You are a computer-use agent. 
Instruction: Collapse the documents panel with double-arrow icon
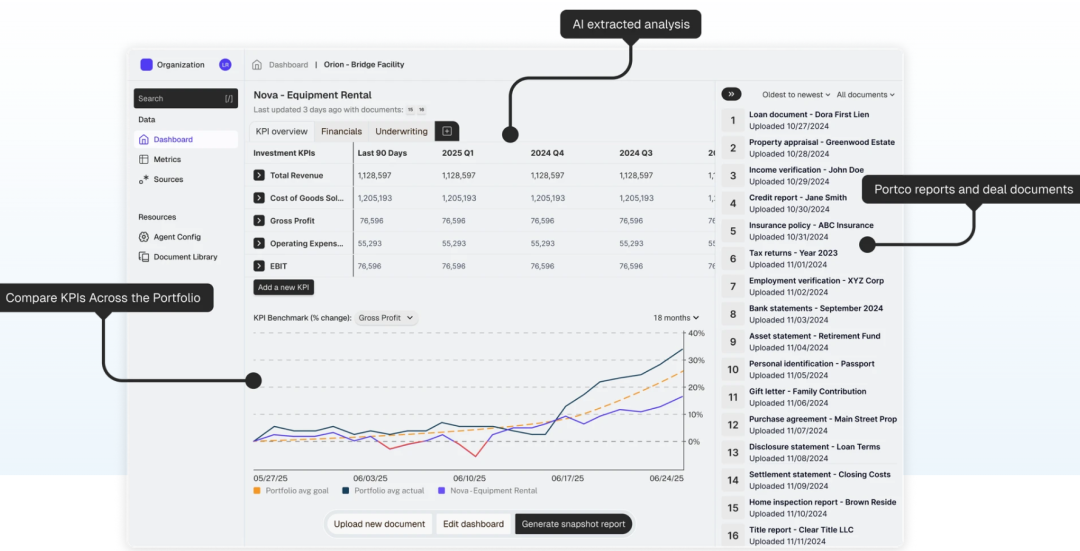pos(731,94)
